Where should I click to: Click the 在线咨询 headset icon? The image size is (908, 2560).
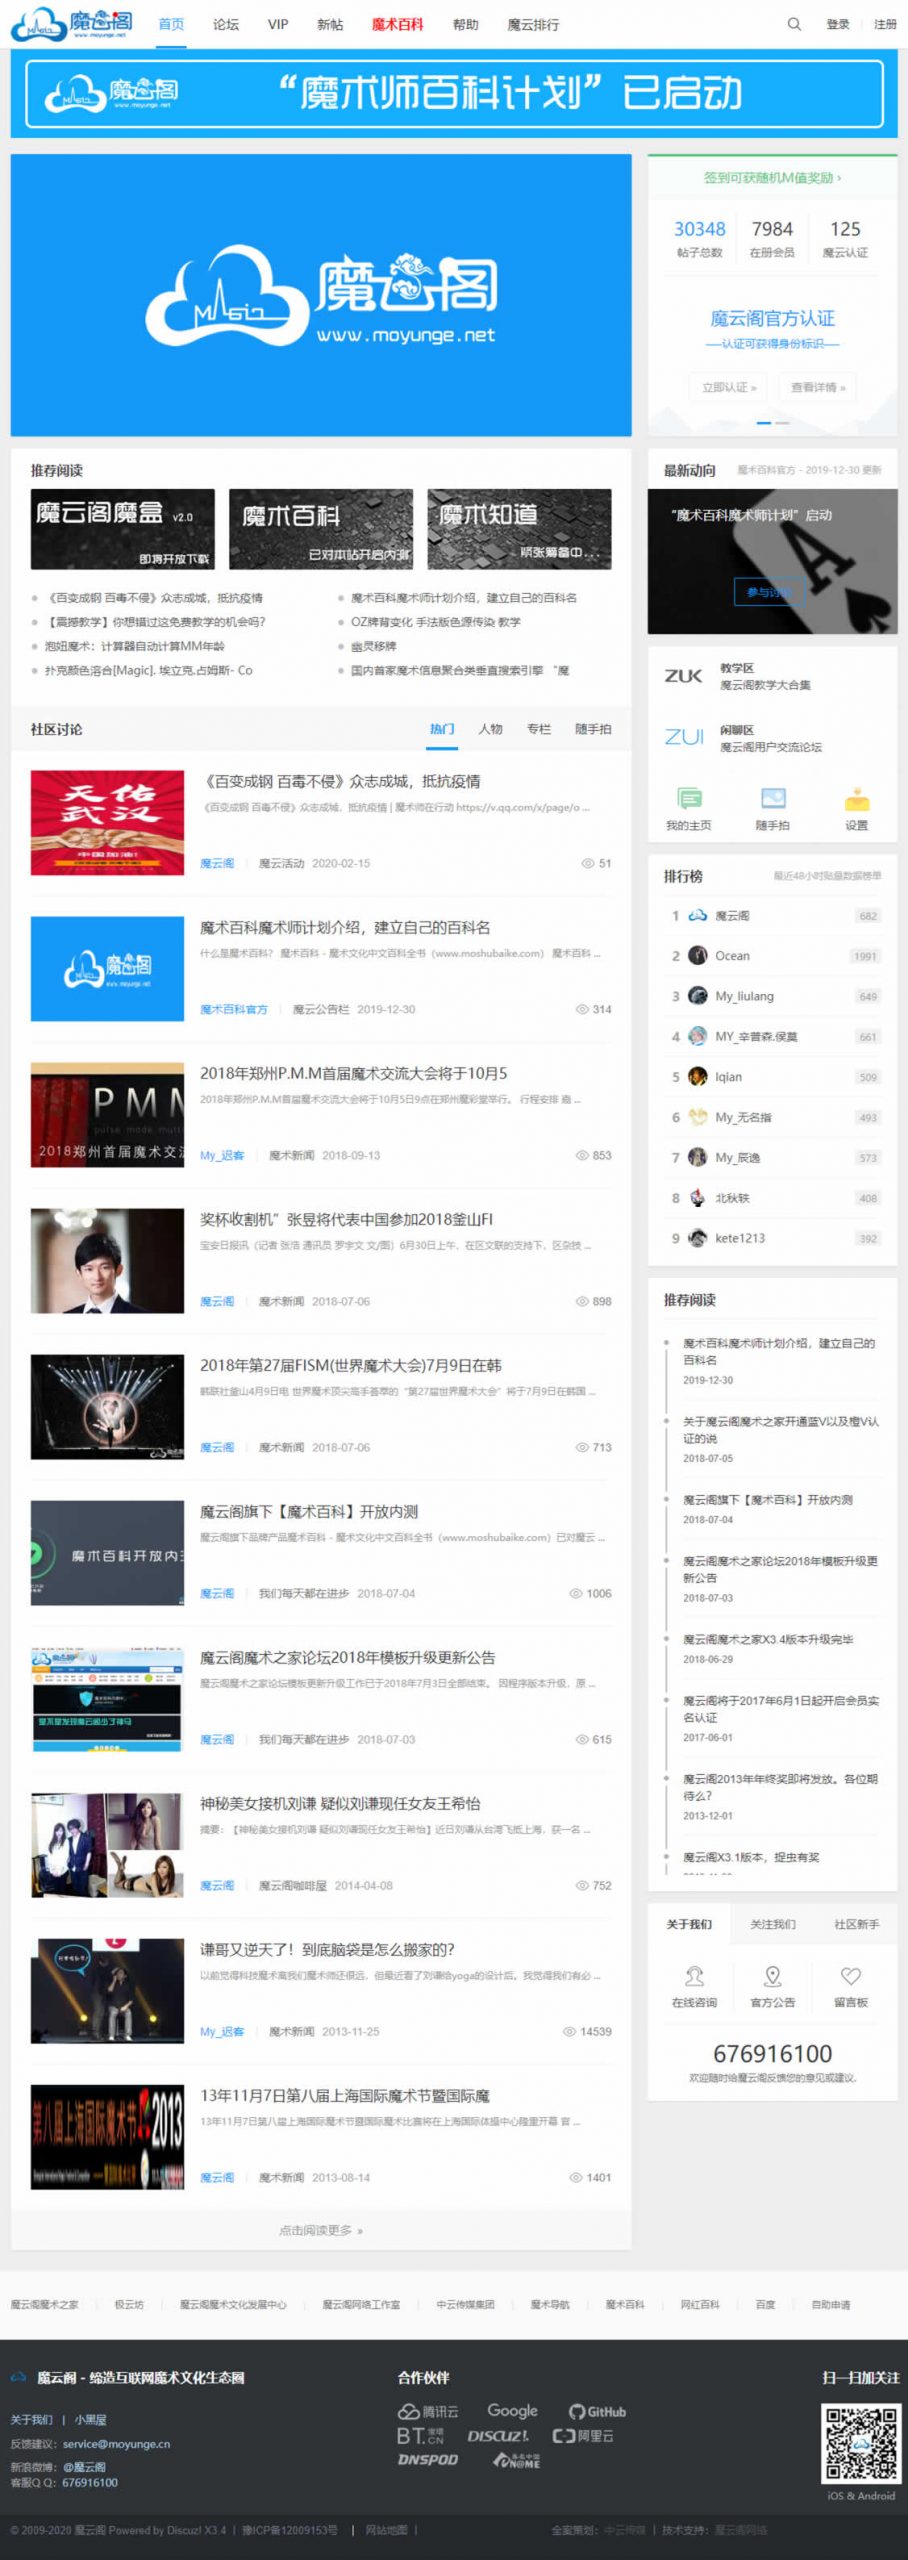pyautogui.click(x=694, y=1976)
